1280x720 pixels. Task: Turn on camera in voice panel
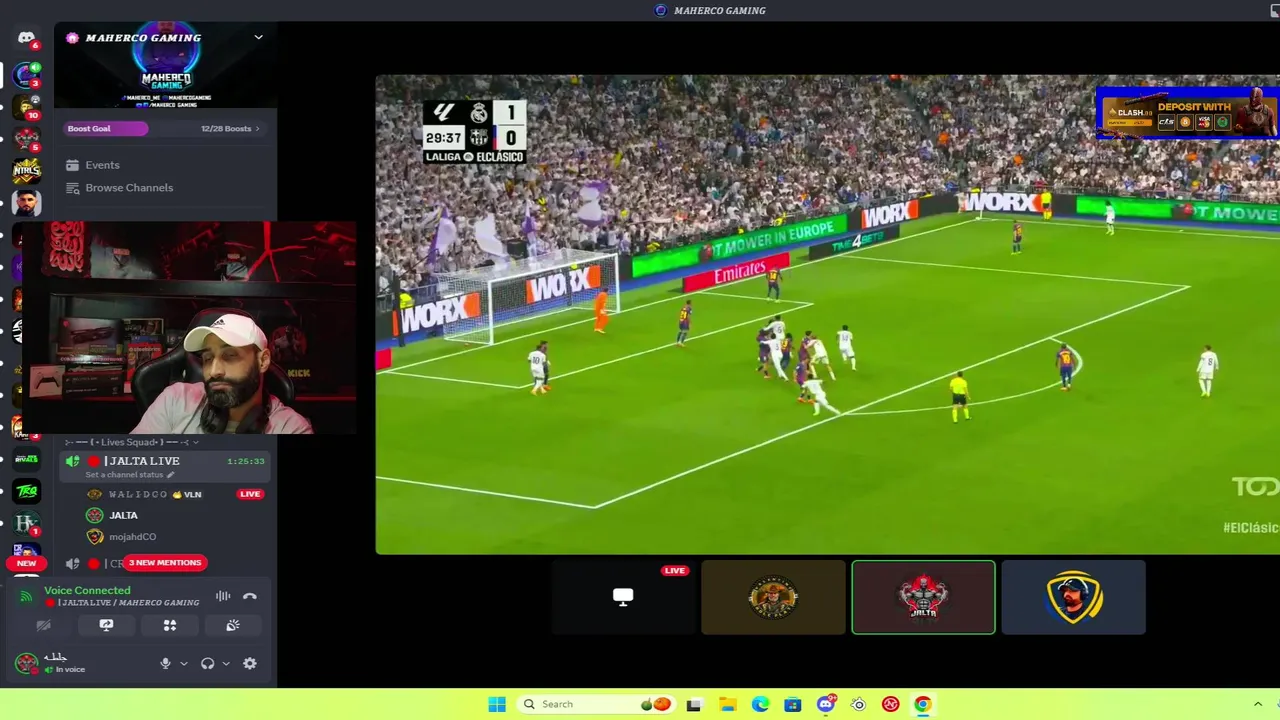(43, 625)
